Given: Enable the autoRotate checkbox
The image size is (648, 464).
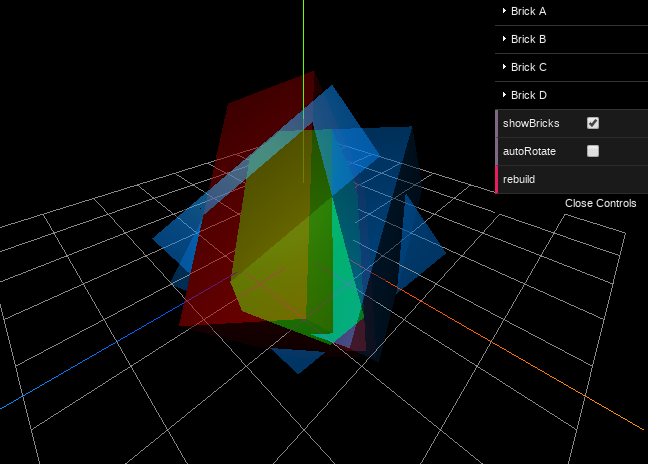Looking at the screenshot, I should 593,151.
